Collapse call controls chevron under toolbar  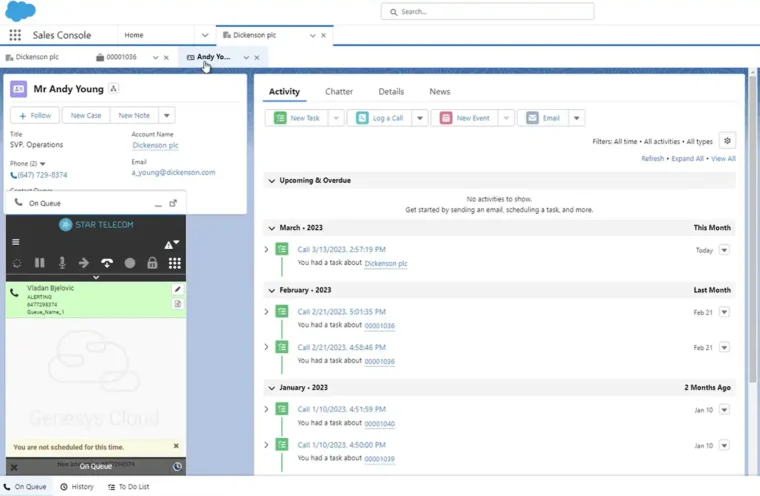(96, 277)
